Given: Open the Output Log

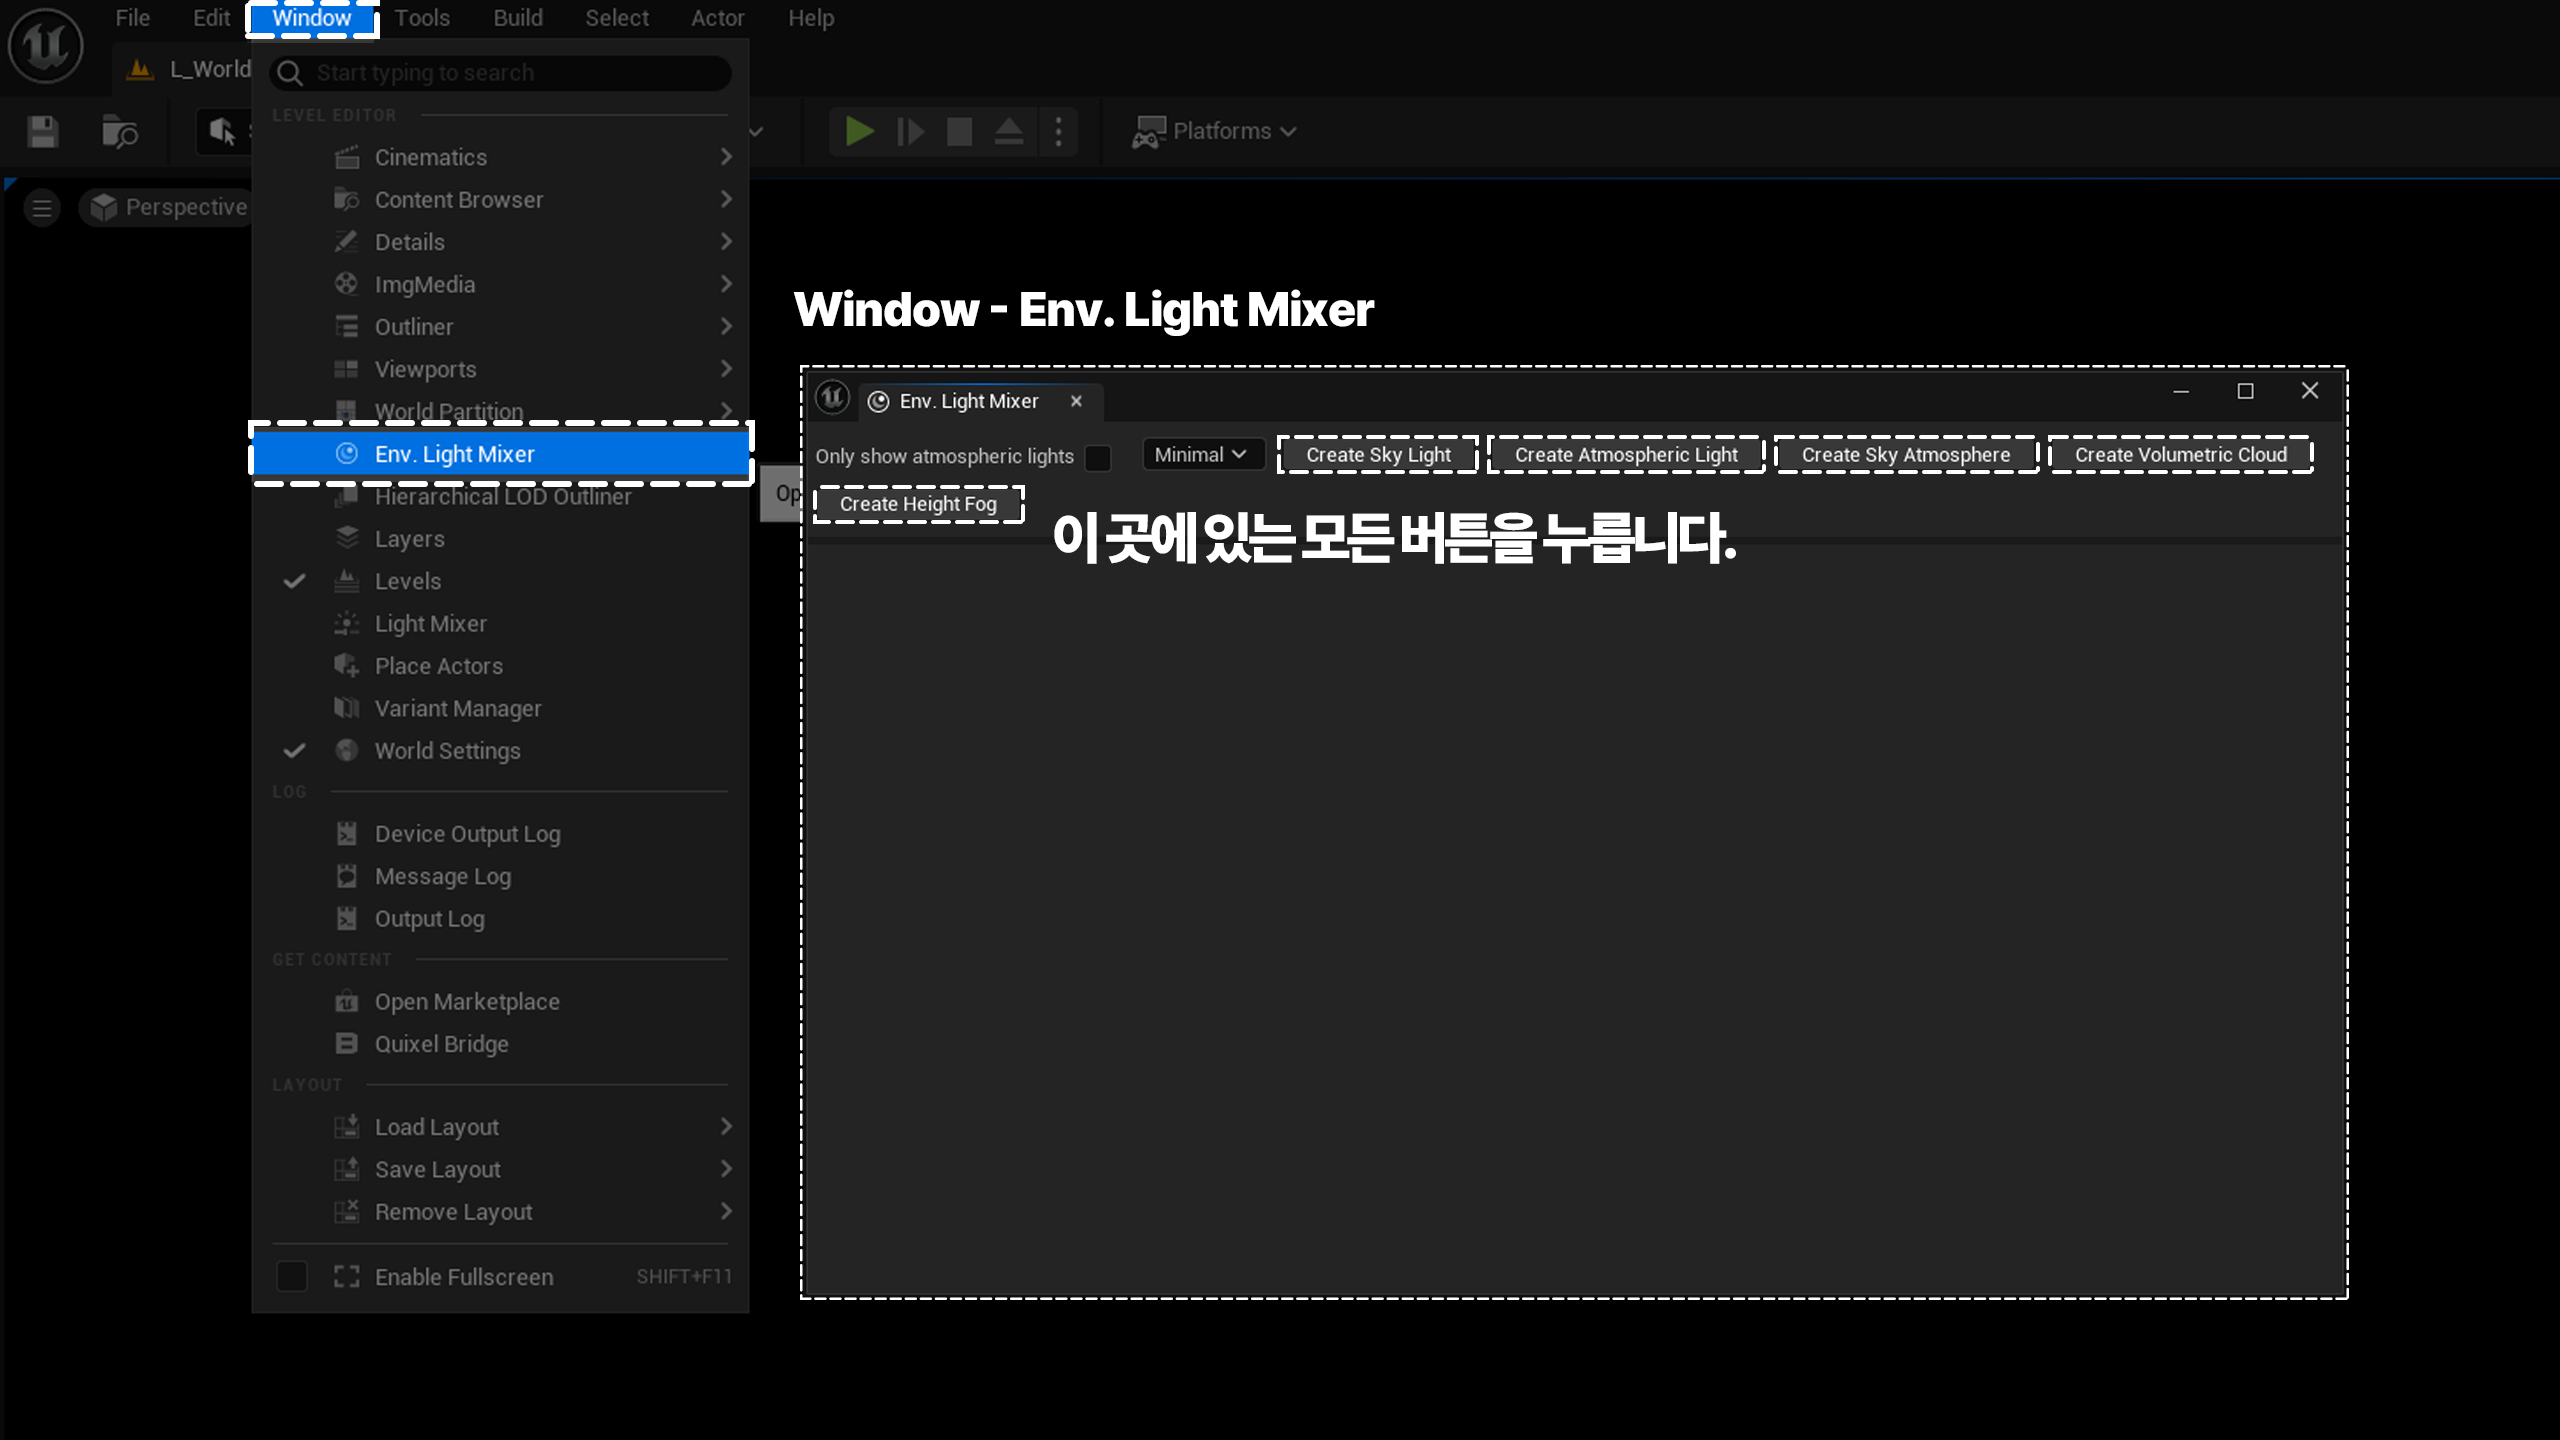Looking at the screenshot, I should tap(500, 919).
